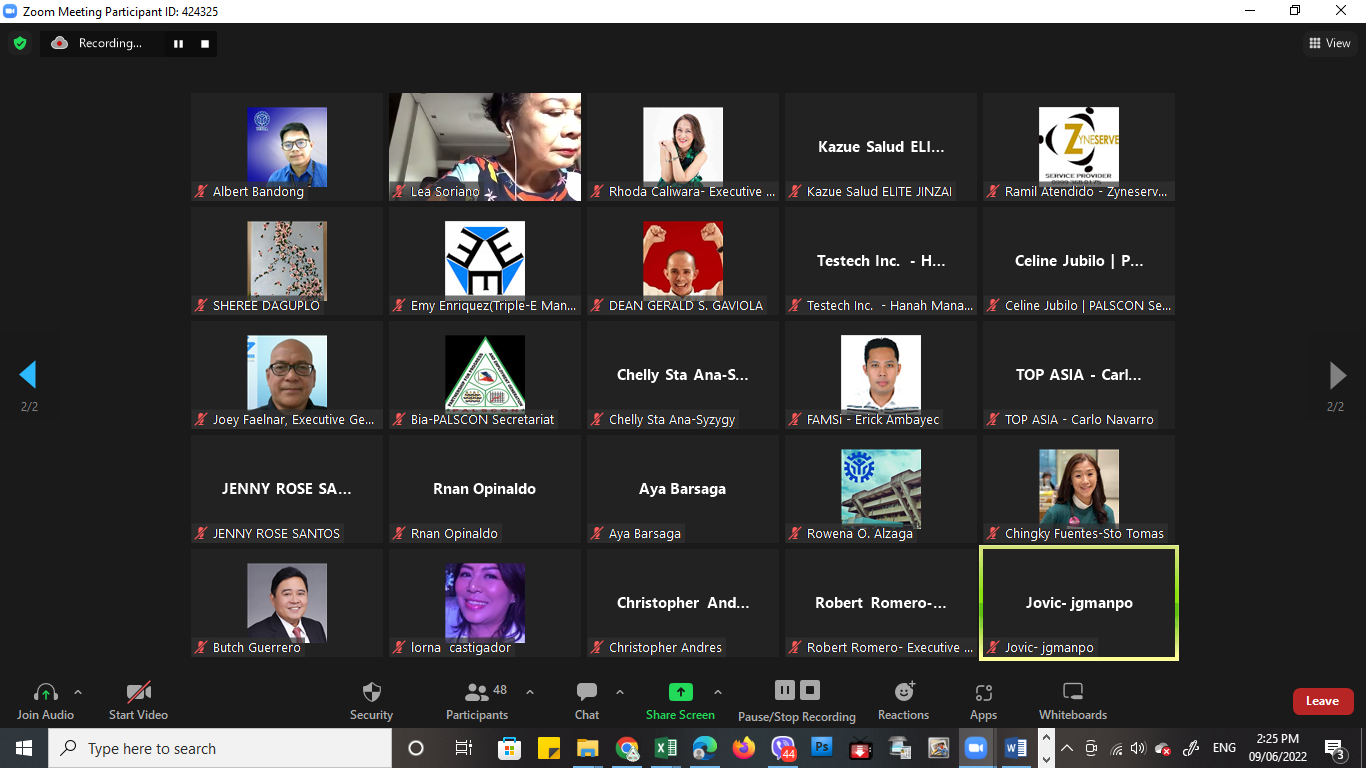Open Microsoft Edge from taskbar
Screen dimensions: 1366x768
coord(705,748)
